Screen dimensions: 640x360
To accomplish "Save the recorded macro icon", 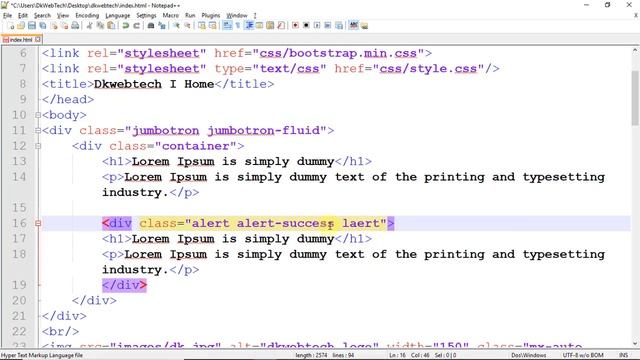I will 339,26.
